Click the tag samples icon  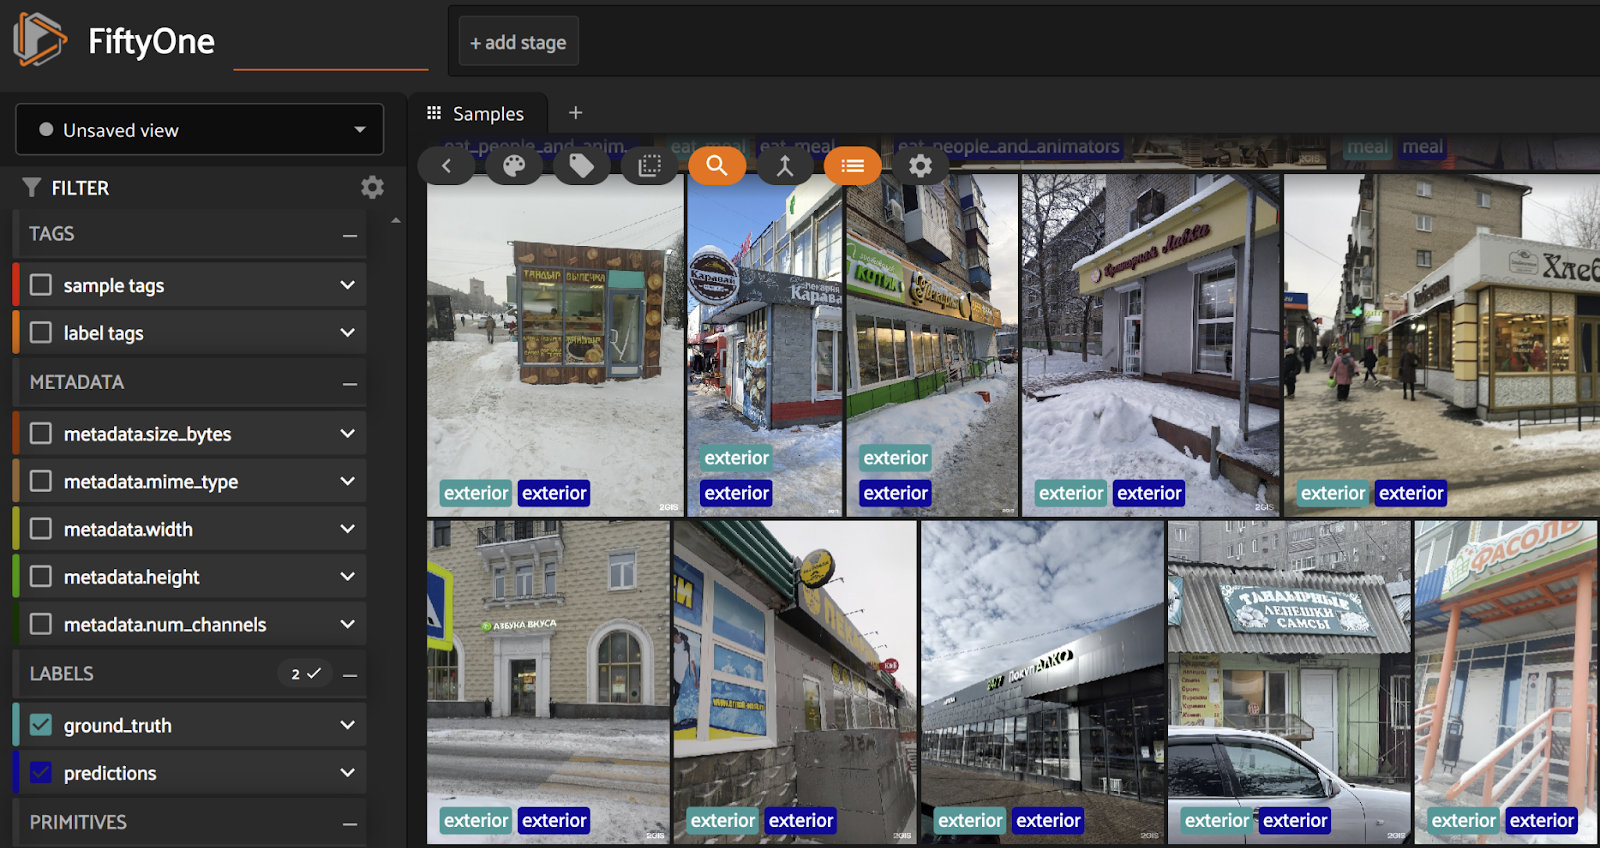(581, 166)
